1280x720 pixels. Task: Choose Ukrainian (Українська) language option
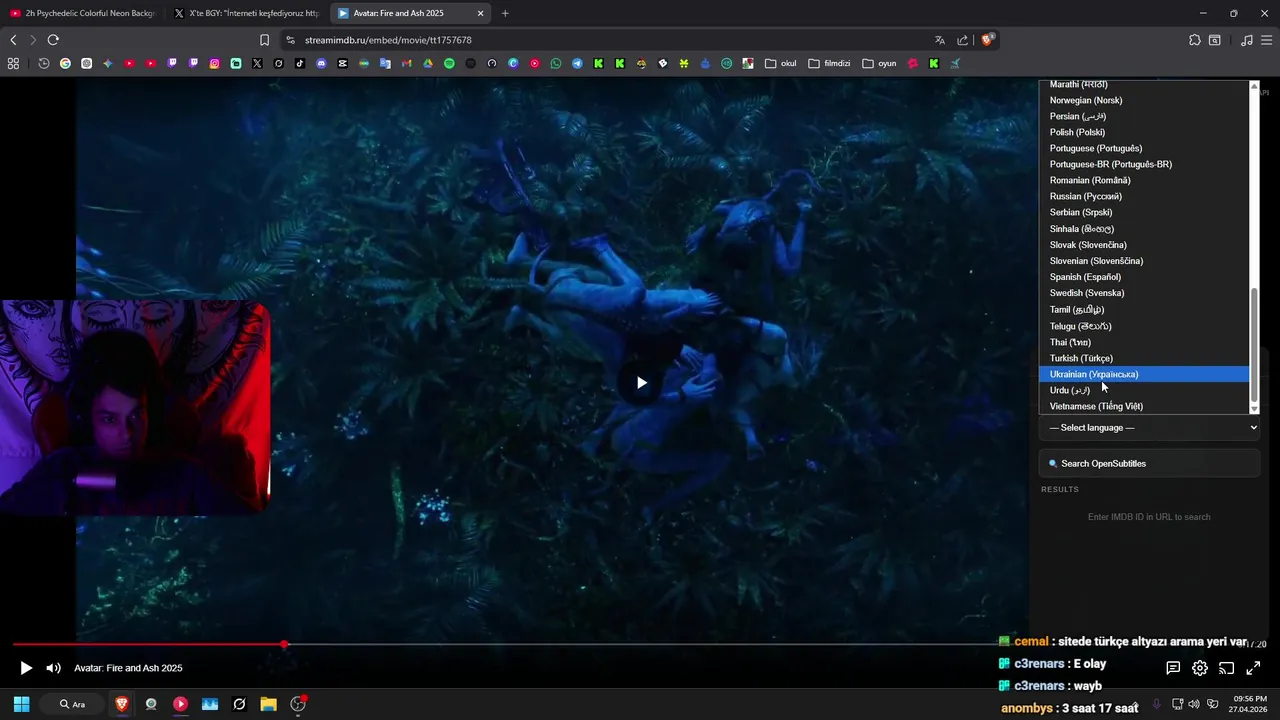point(1144,374)
